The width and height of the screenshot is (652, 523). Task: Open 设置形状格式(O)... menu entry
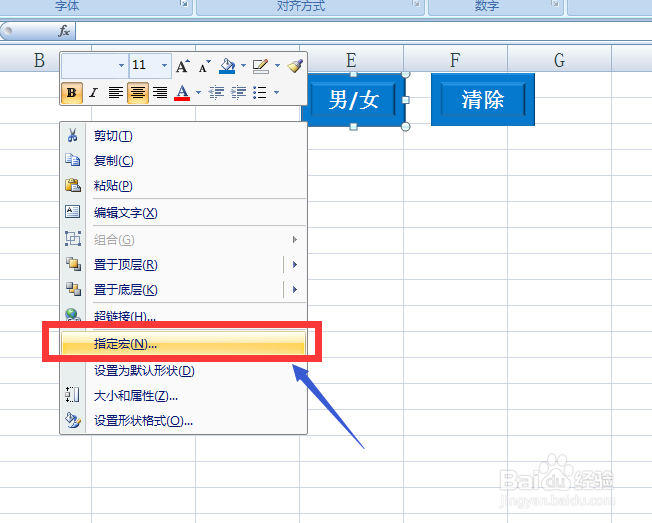(x=183, y=421)
